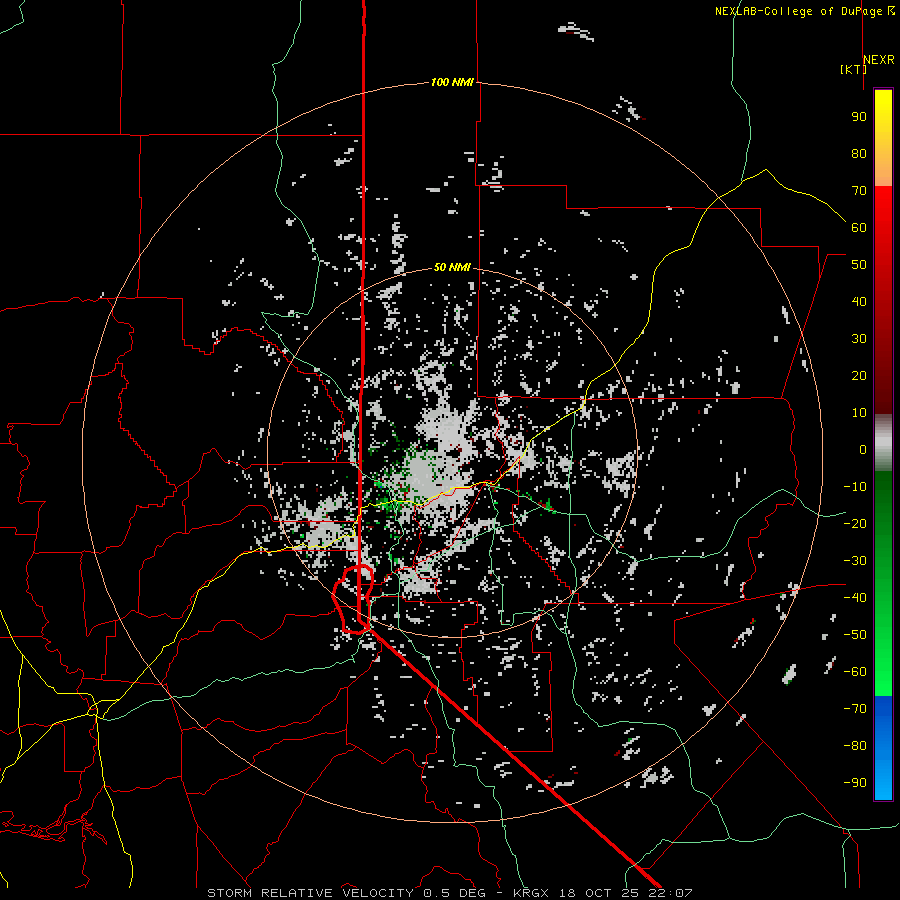900x900 pixels.
Task: Click the -70 knot scale value
Action: [855, 709]
